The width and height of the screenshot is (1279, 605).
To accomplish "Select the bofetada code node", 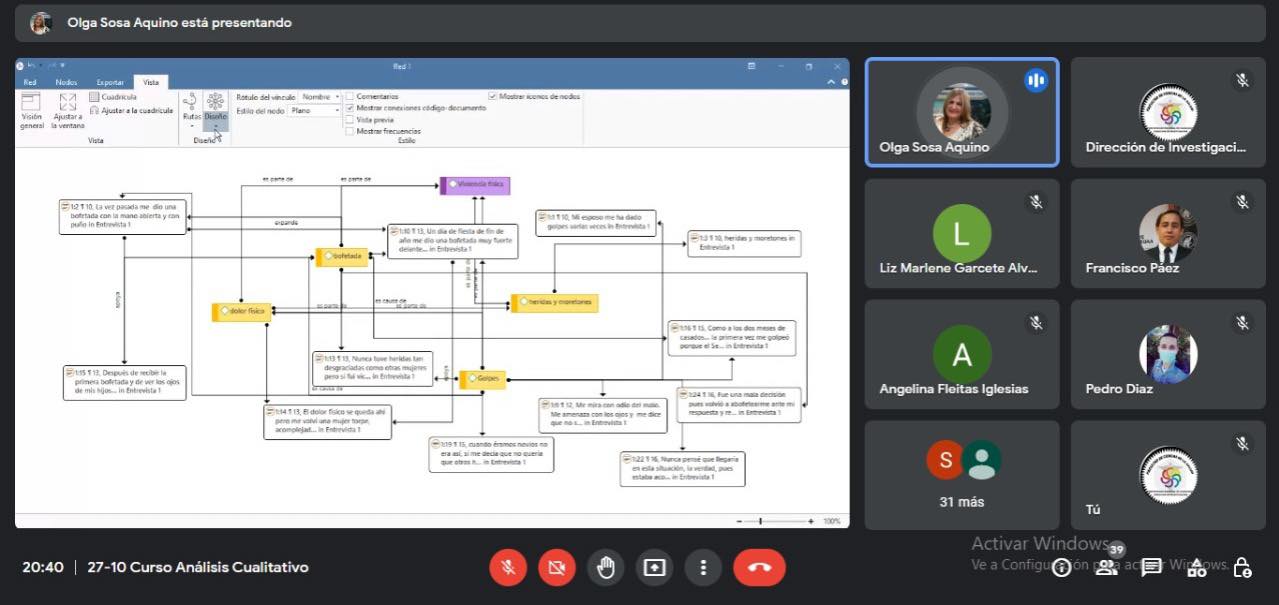I will pos(342,257).
